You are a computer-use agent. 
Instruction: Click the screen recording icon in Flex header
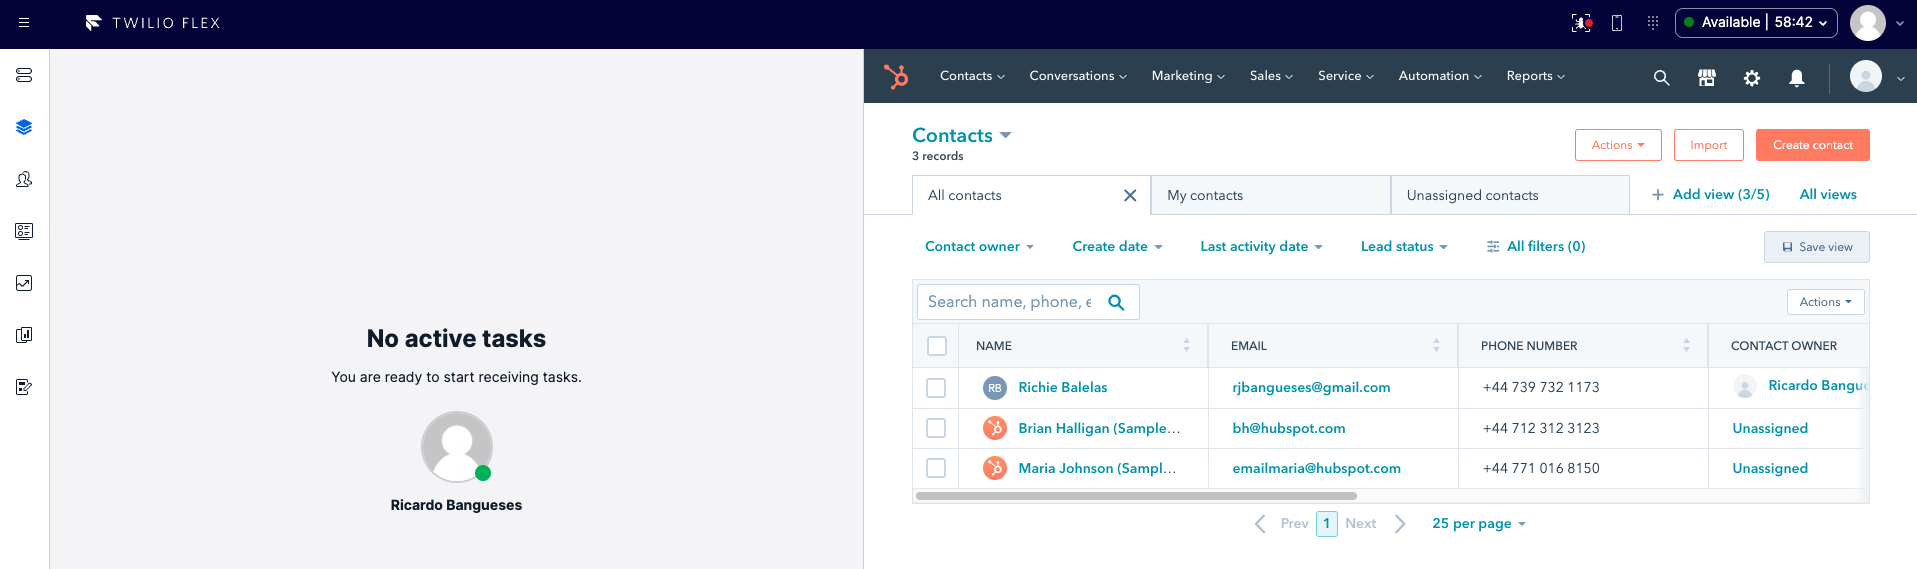pyautogui.click(x=1581, y=23)
